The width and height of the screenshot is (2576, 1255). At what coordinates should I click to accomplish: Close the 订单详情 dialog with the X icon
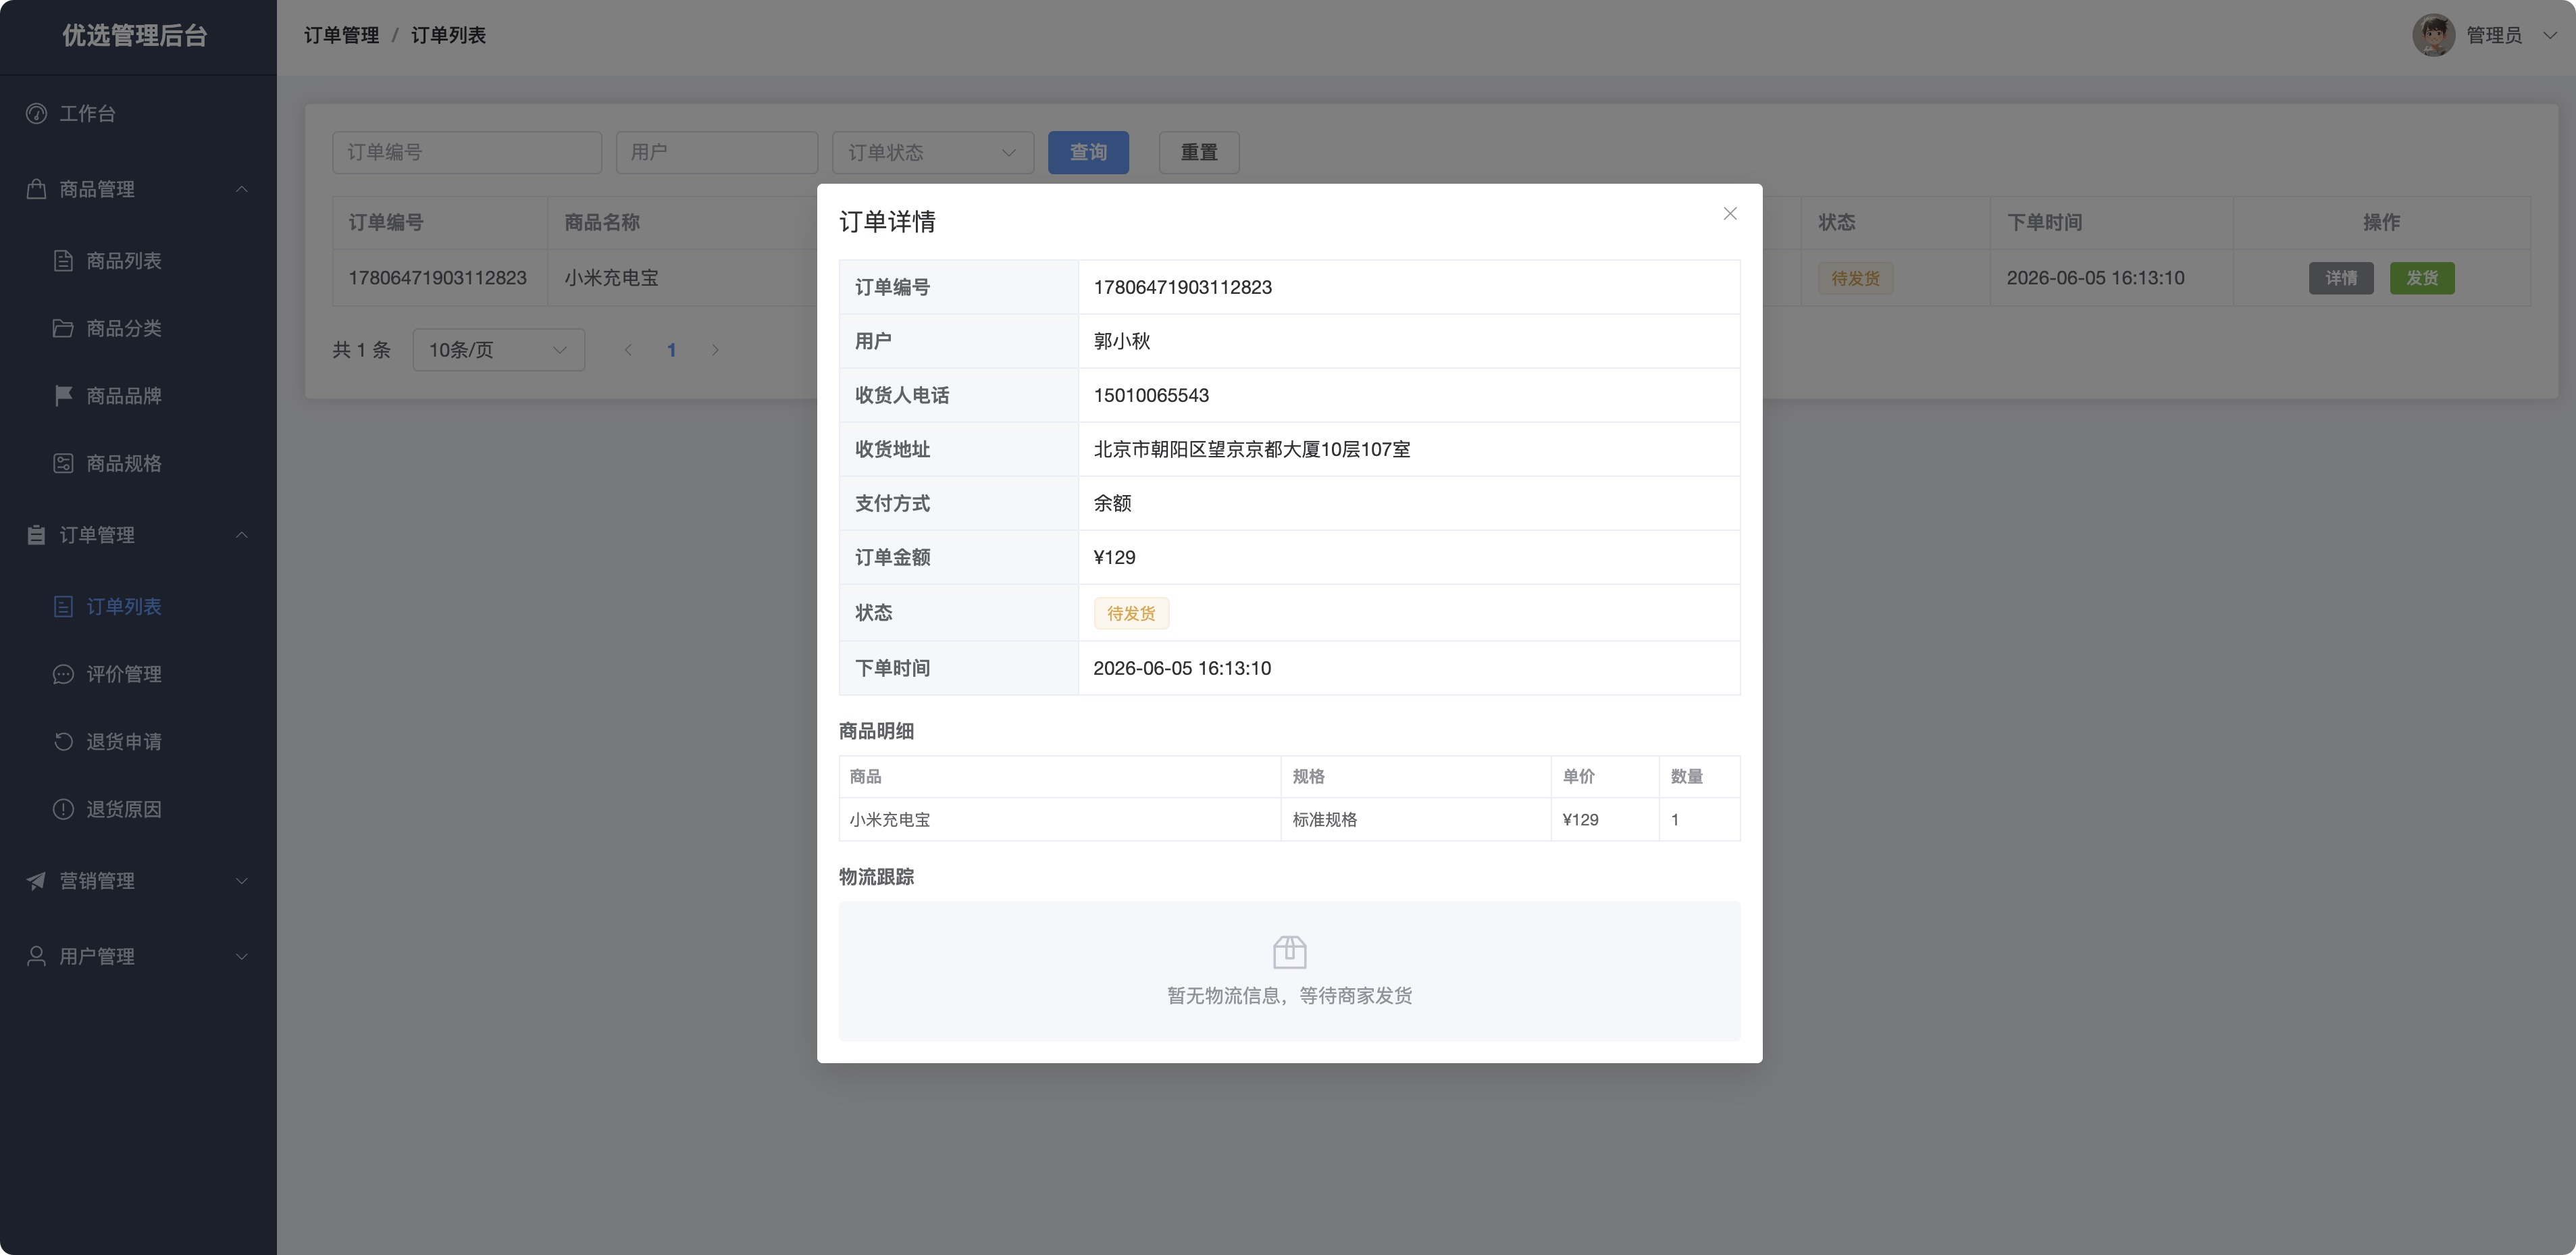[x=1730, y=214]
